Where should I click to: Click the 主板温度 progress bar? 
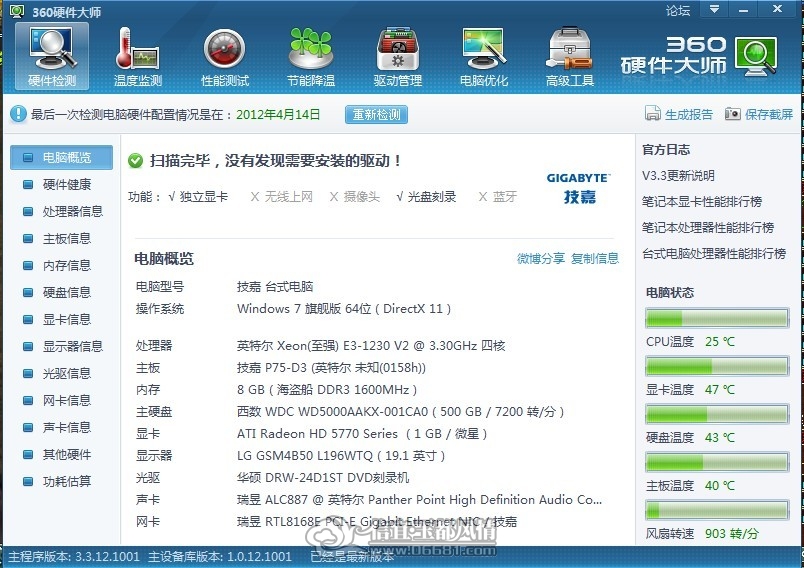(x=717, y=462)
